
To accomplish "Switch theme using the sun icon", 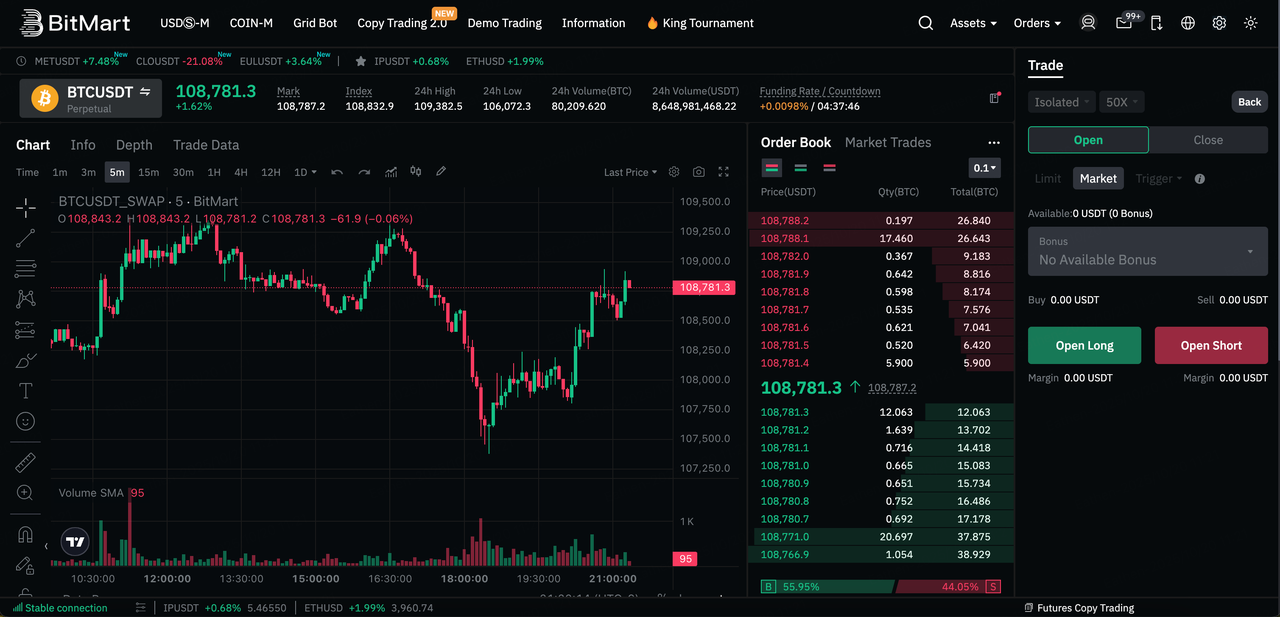I will (x=1251, y=23).
